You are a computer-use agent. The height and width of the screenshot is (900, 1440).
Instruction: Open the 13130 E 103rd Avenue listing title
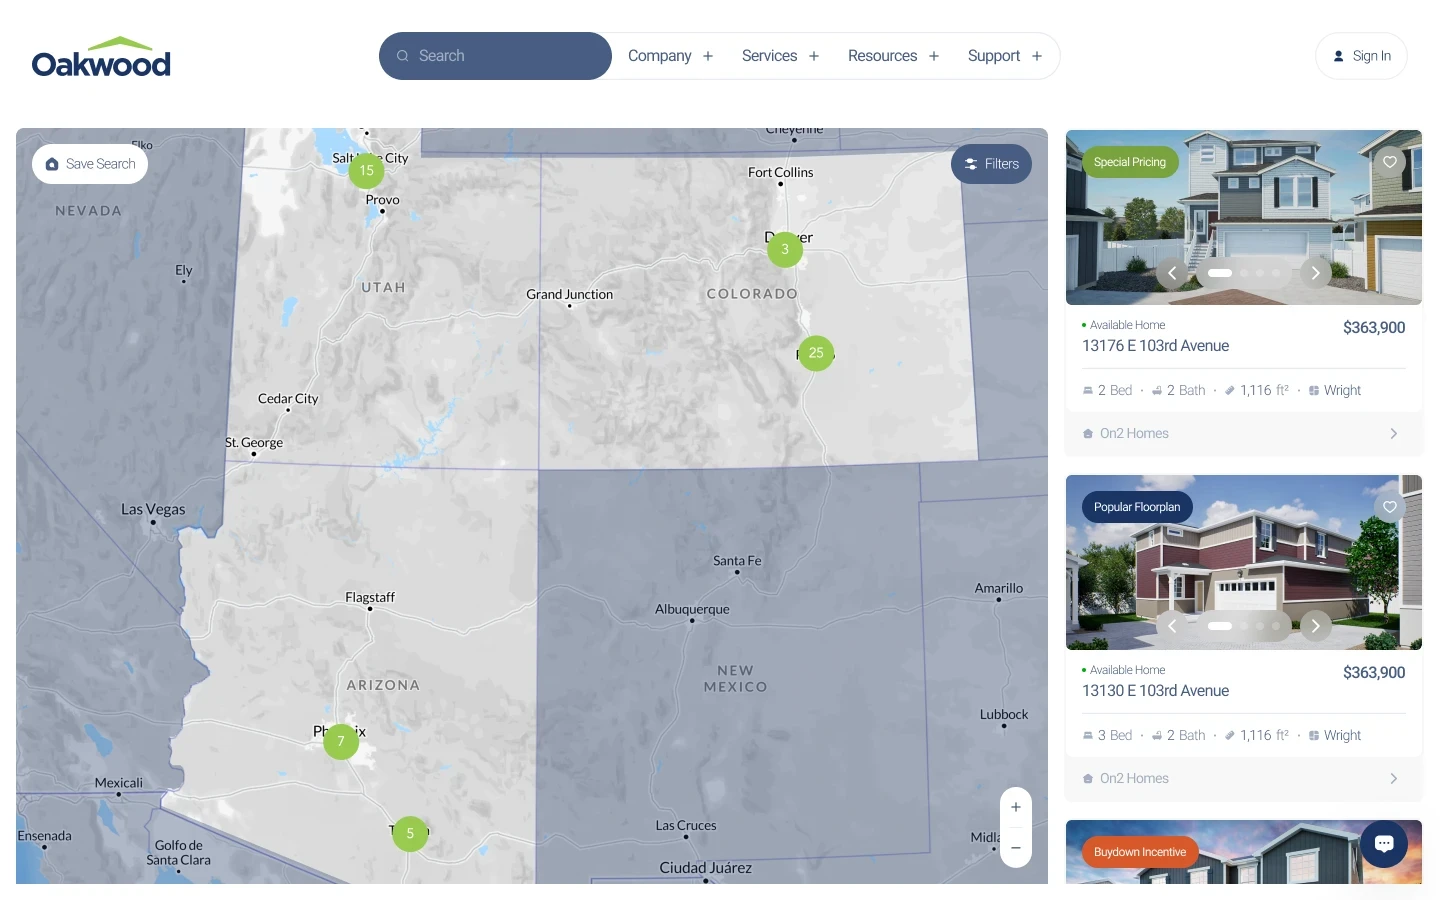point(1156,691)
